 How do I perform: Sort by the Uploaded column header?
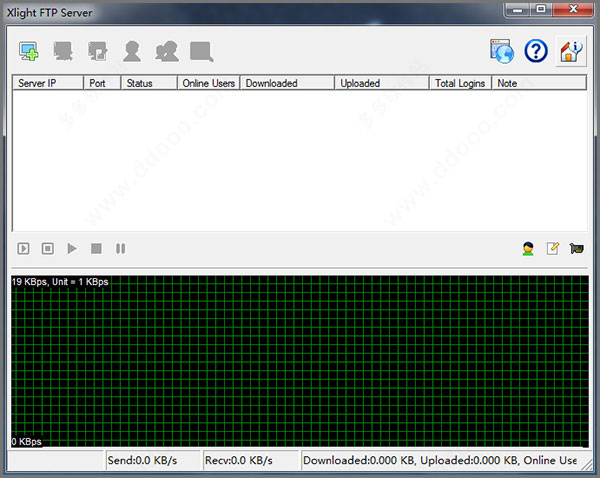click(x=382, y=83)
